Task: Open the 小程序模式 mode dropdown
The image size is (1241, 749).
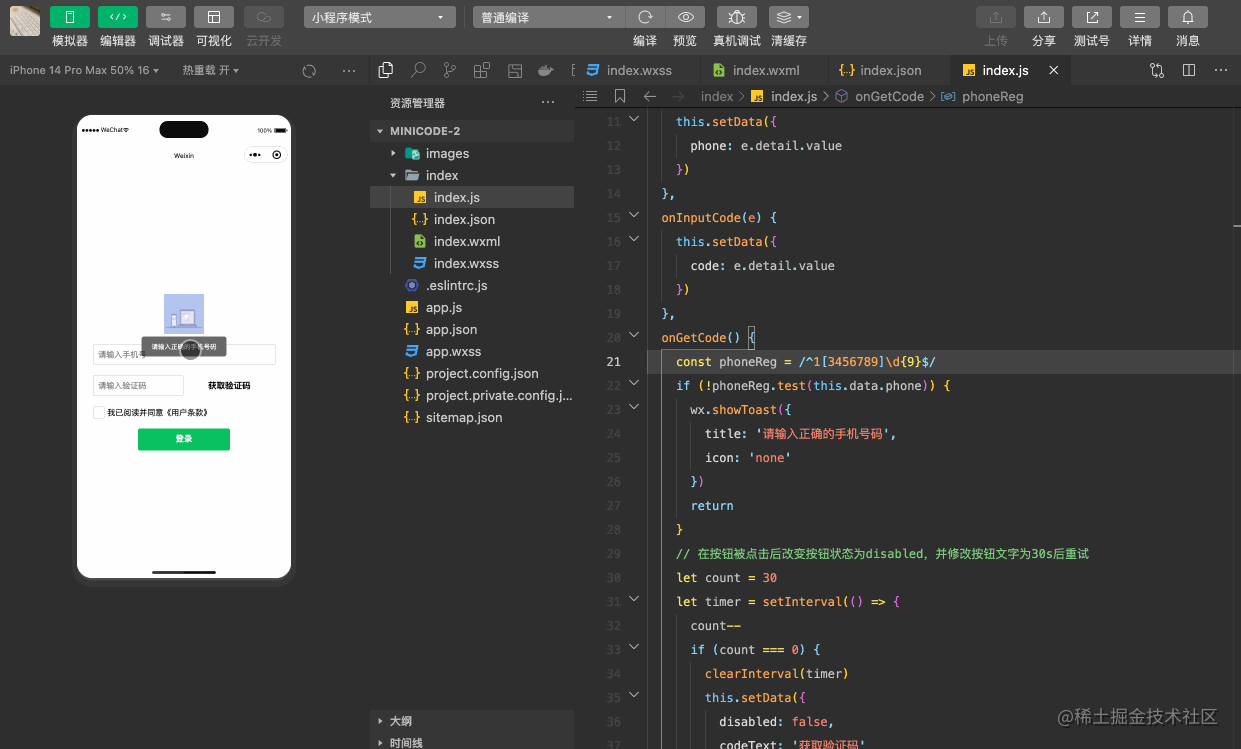Action: [380, 18]
